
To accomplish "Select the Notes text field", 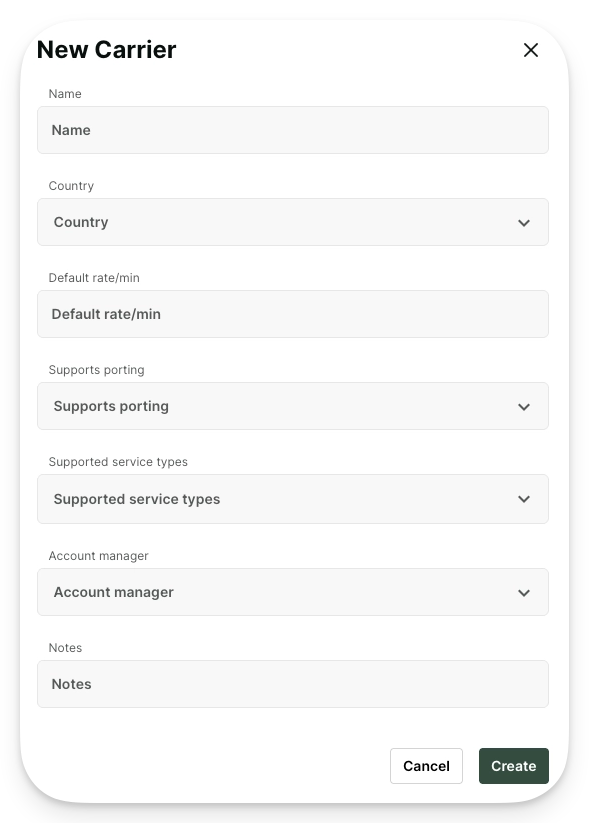I will coord(293,684).
